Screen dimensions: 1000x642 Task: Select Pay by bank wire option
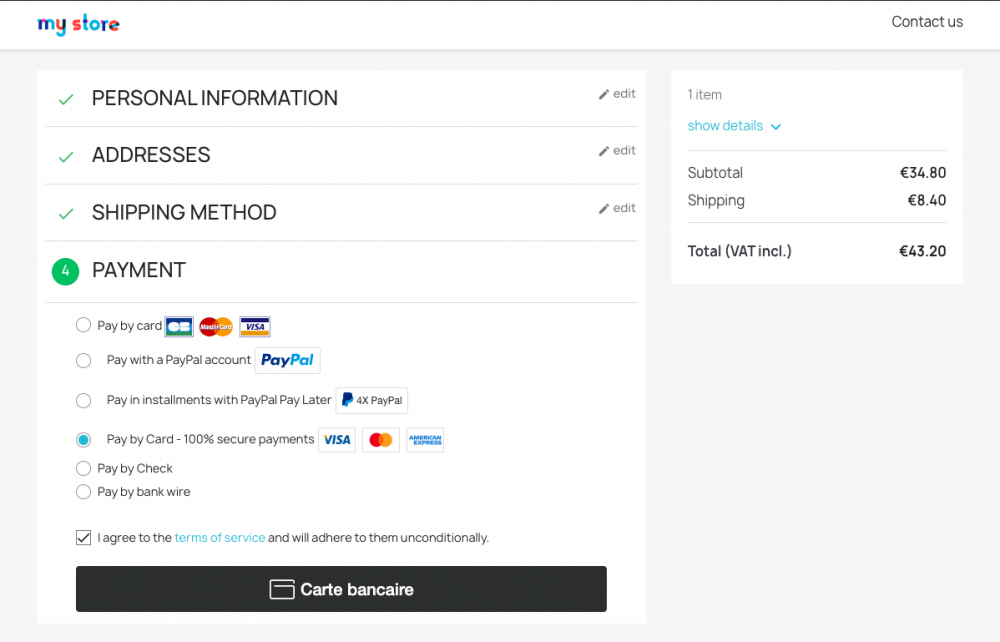84,492
